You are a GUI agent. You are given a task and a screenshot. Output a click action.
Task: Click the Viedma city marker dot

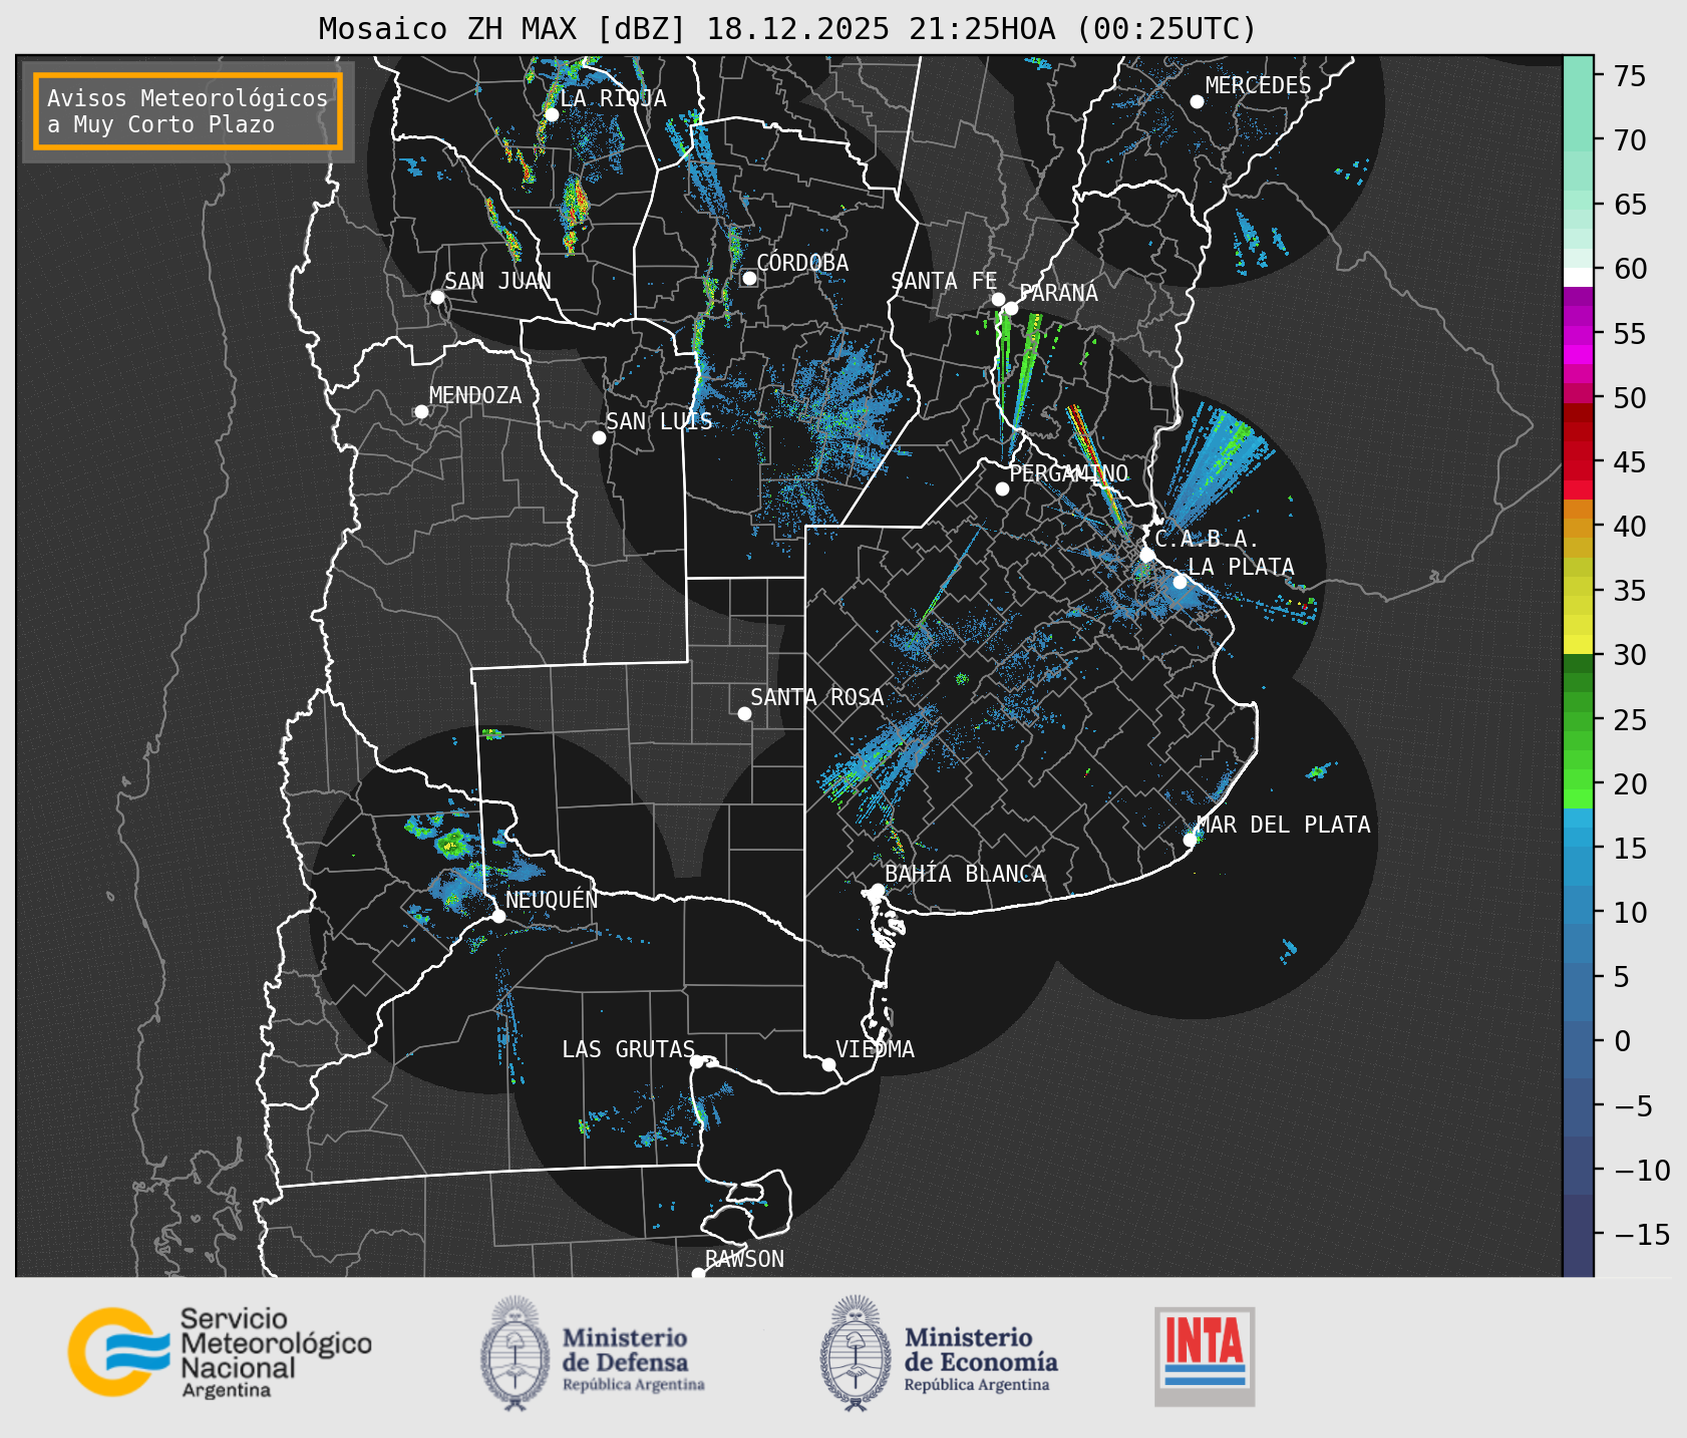[x=829, y=1064]
